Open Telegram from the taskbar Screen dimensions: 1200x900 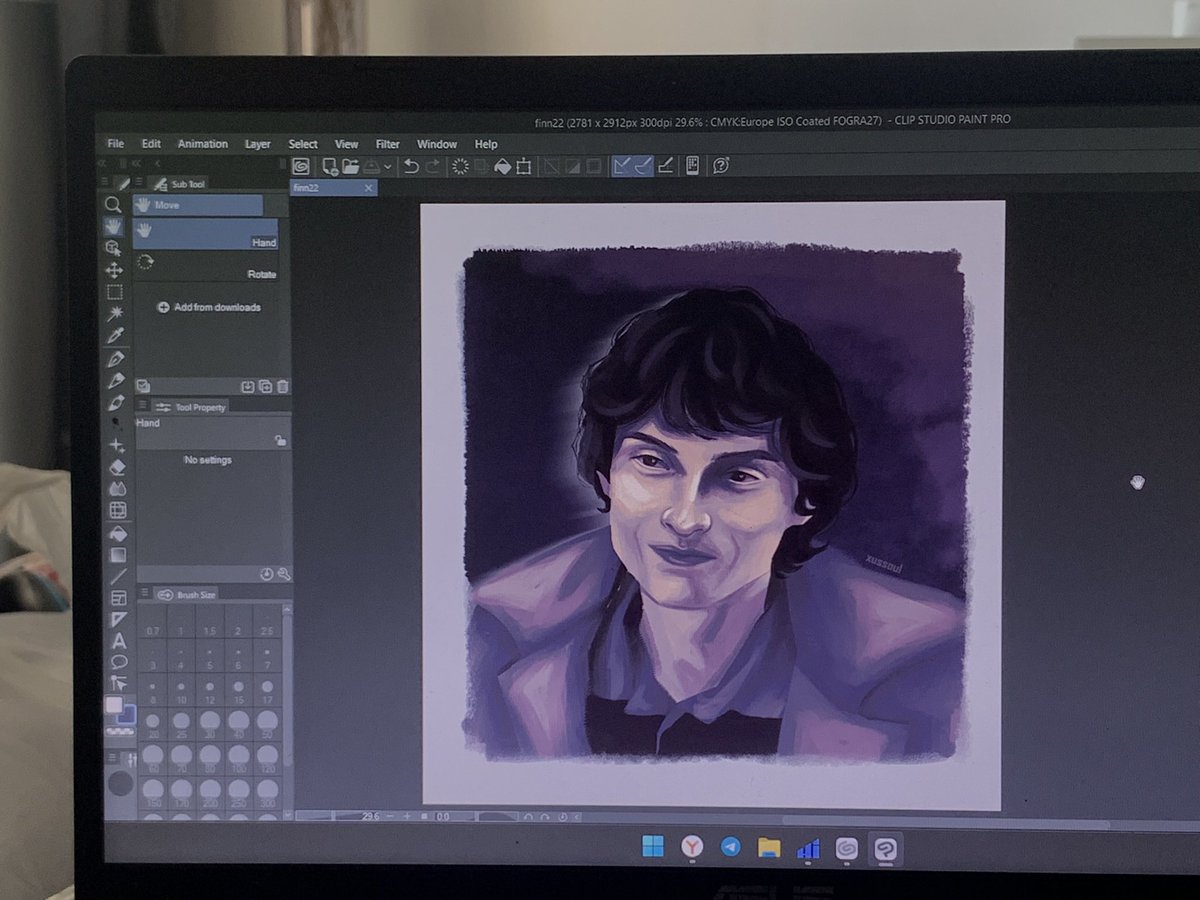(731, 848)
